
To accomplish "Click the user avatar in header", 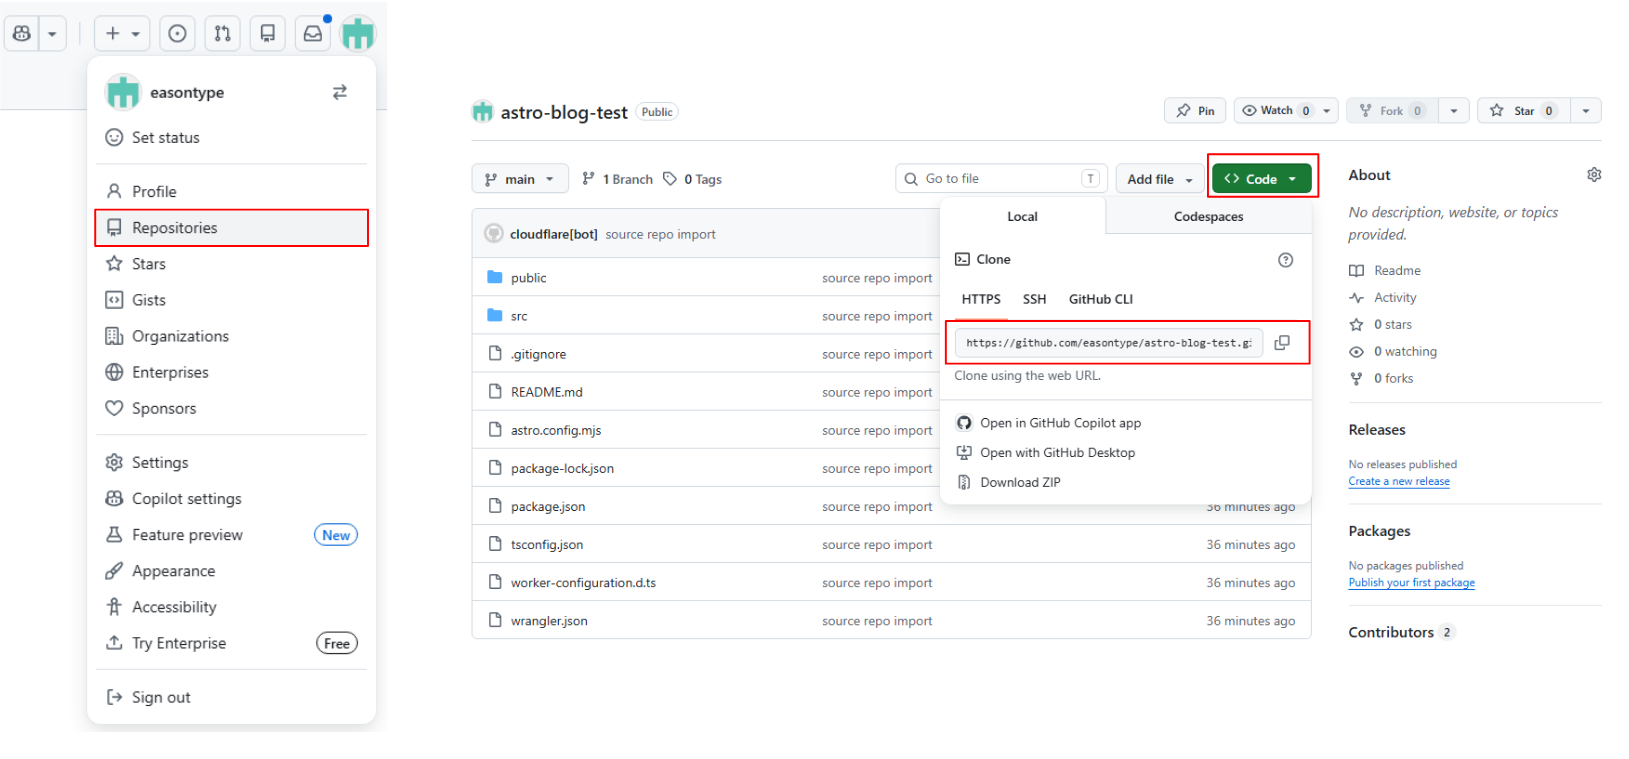I will [x=357, y=33].
